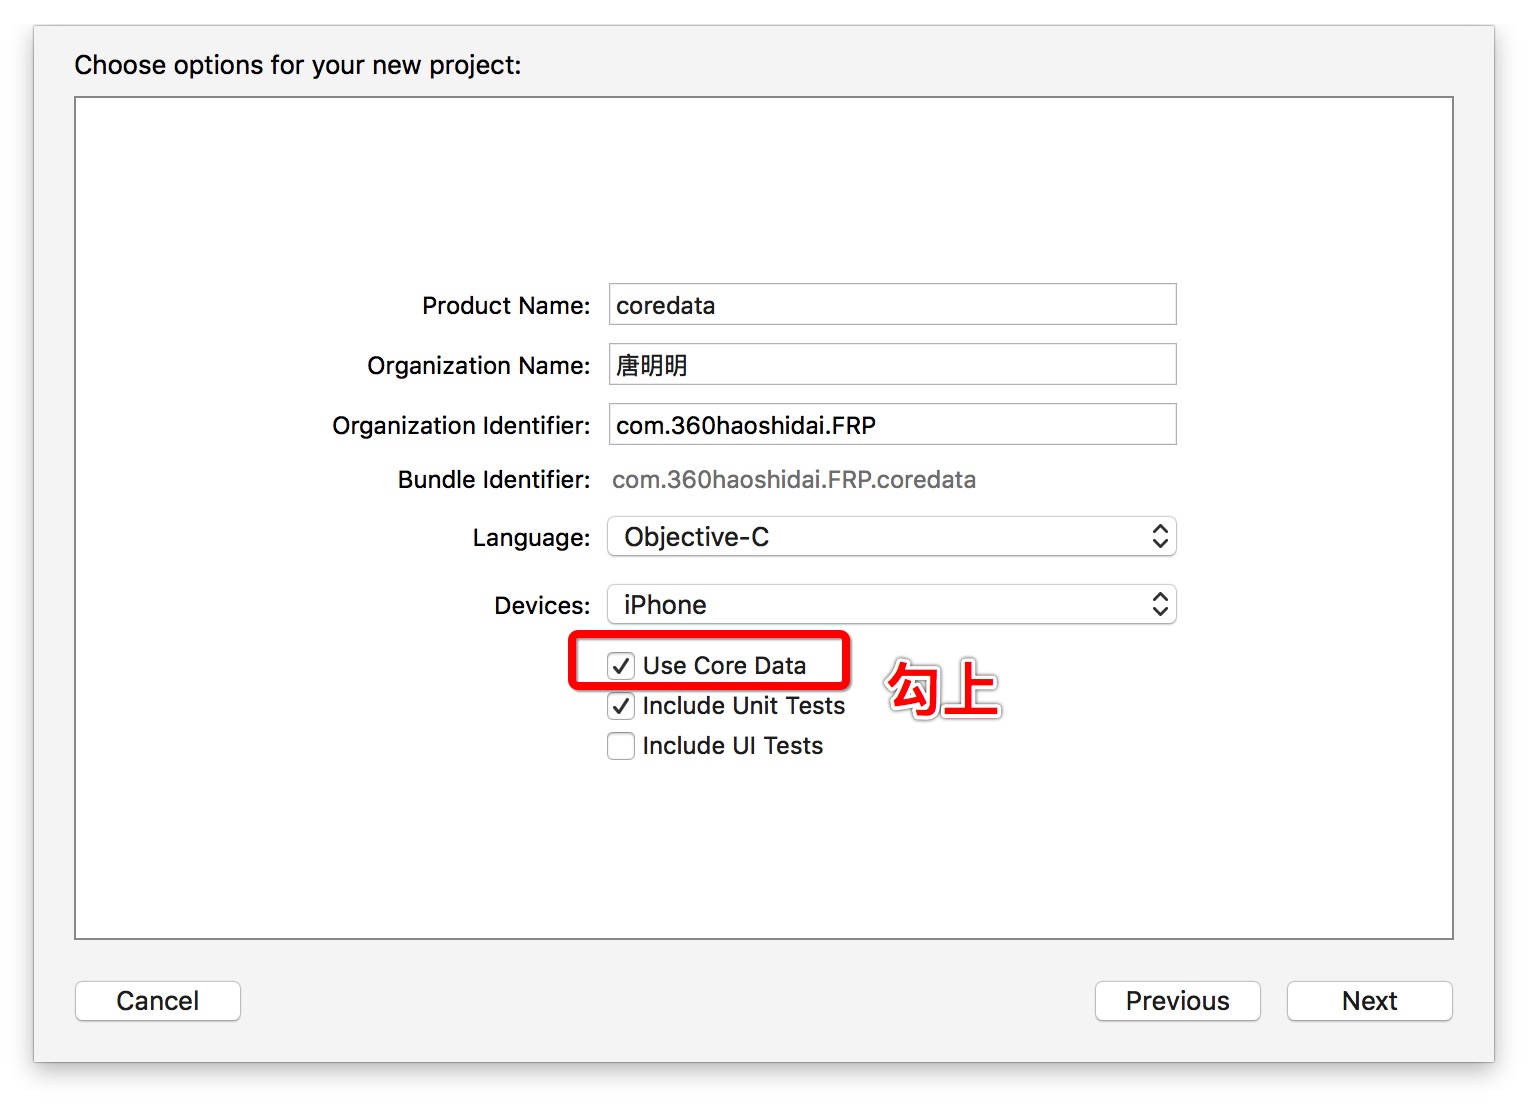Toggle Include Unit Tests checkbox
This screenshot has width=1528, height=1104.
[x=621, y=706]
